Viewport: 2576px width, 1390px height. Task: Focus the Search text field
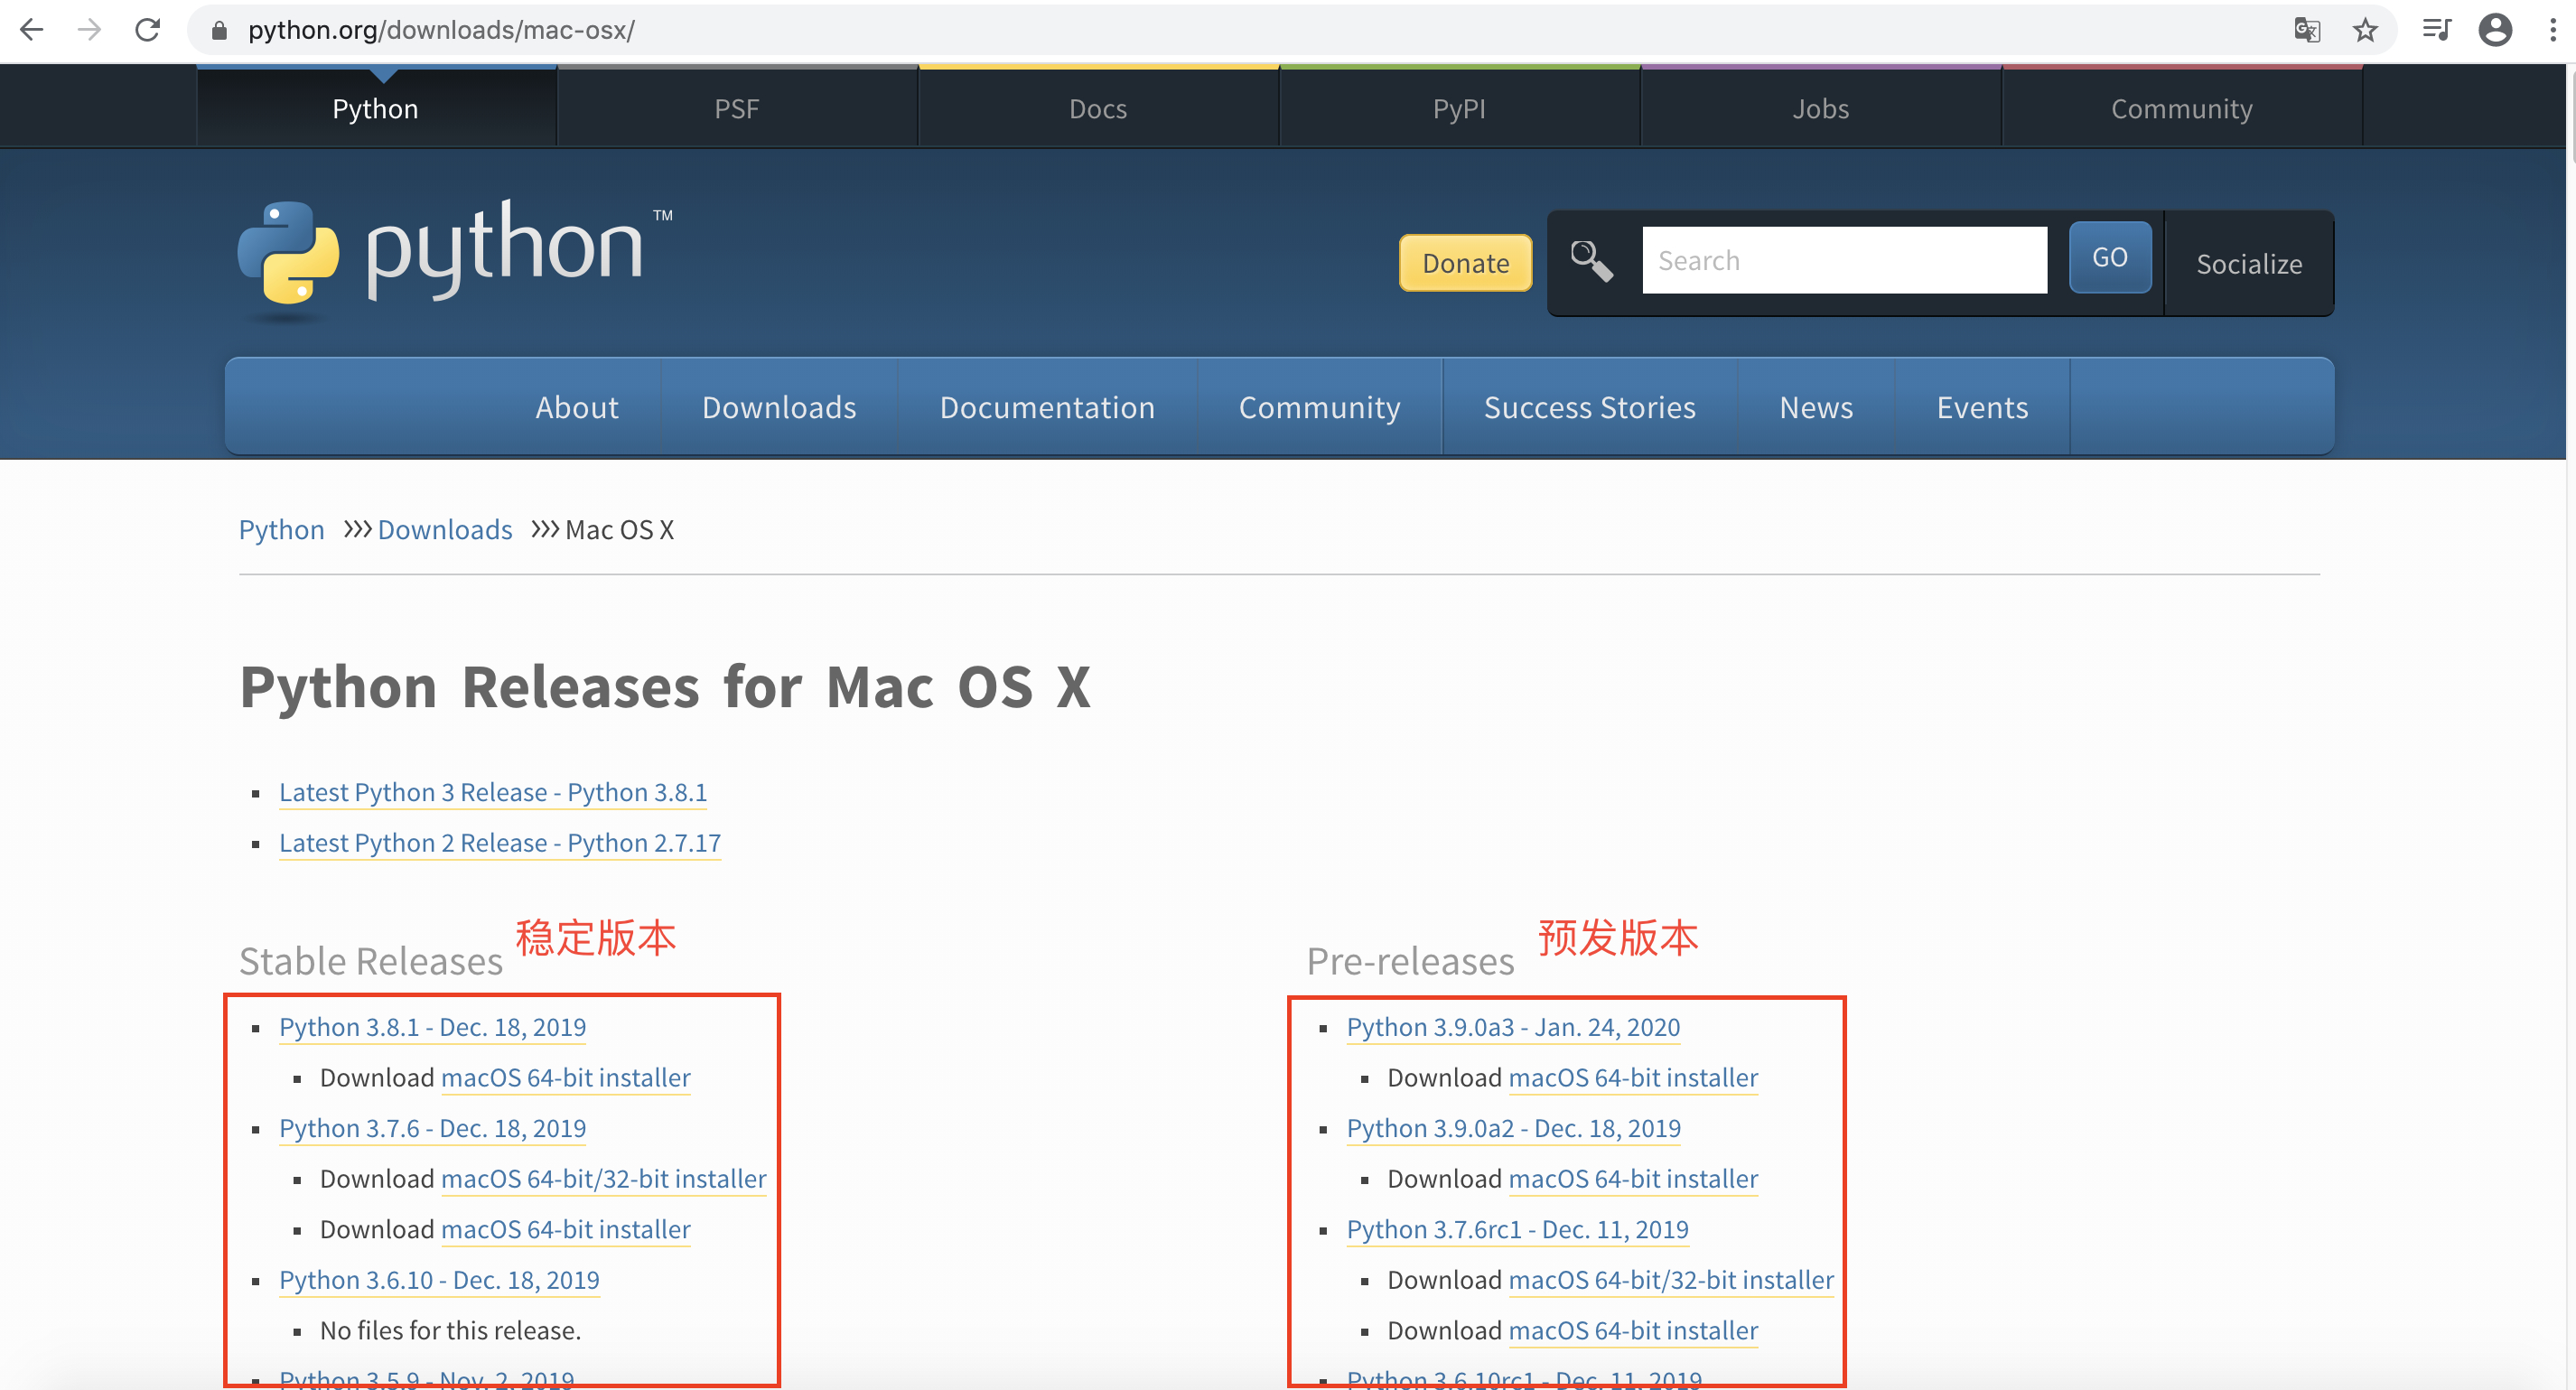pyautogui.click(x=1844, y=260)
